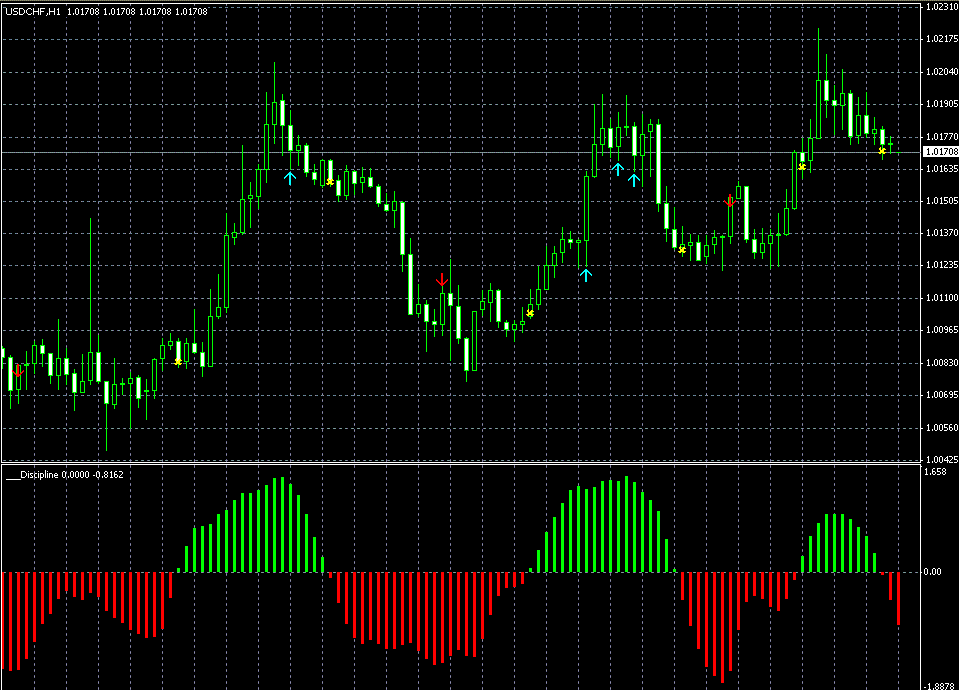Click indicator scale value 1.658
The height and width of the screenshot is (690, 959).
pos(935,472)
